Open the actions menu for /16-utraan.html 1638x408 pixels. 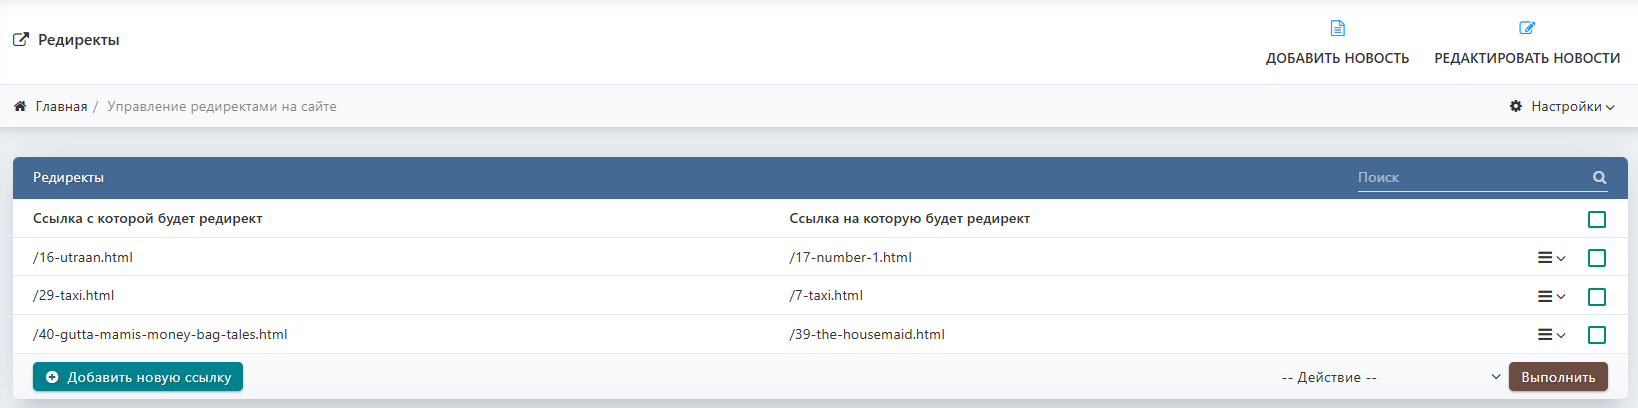(1551, 258)
